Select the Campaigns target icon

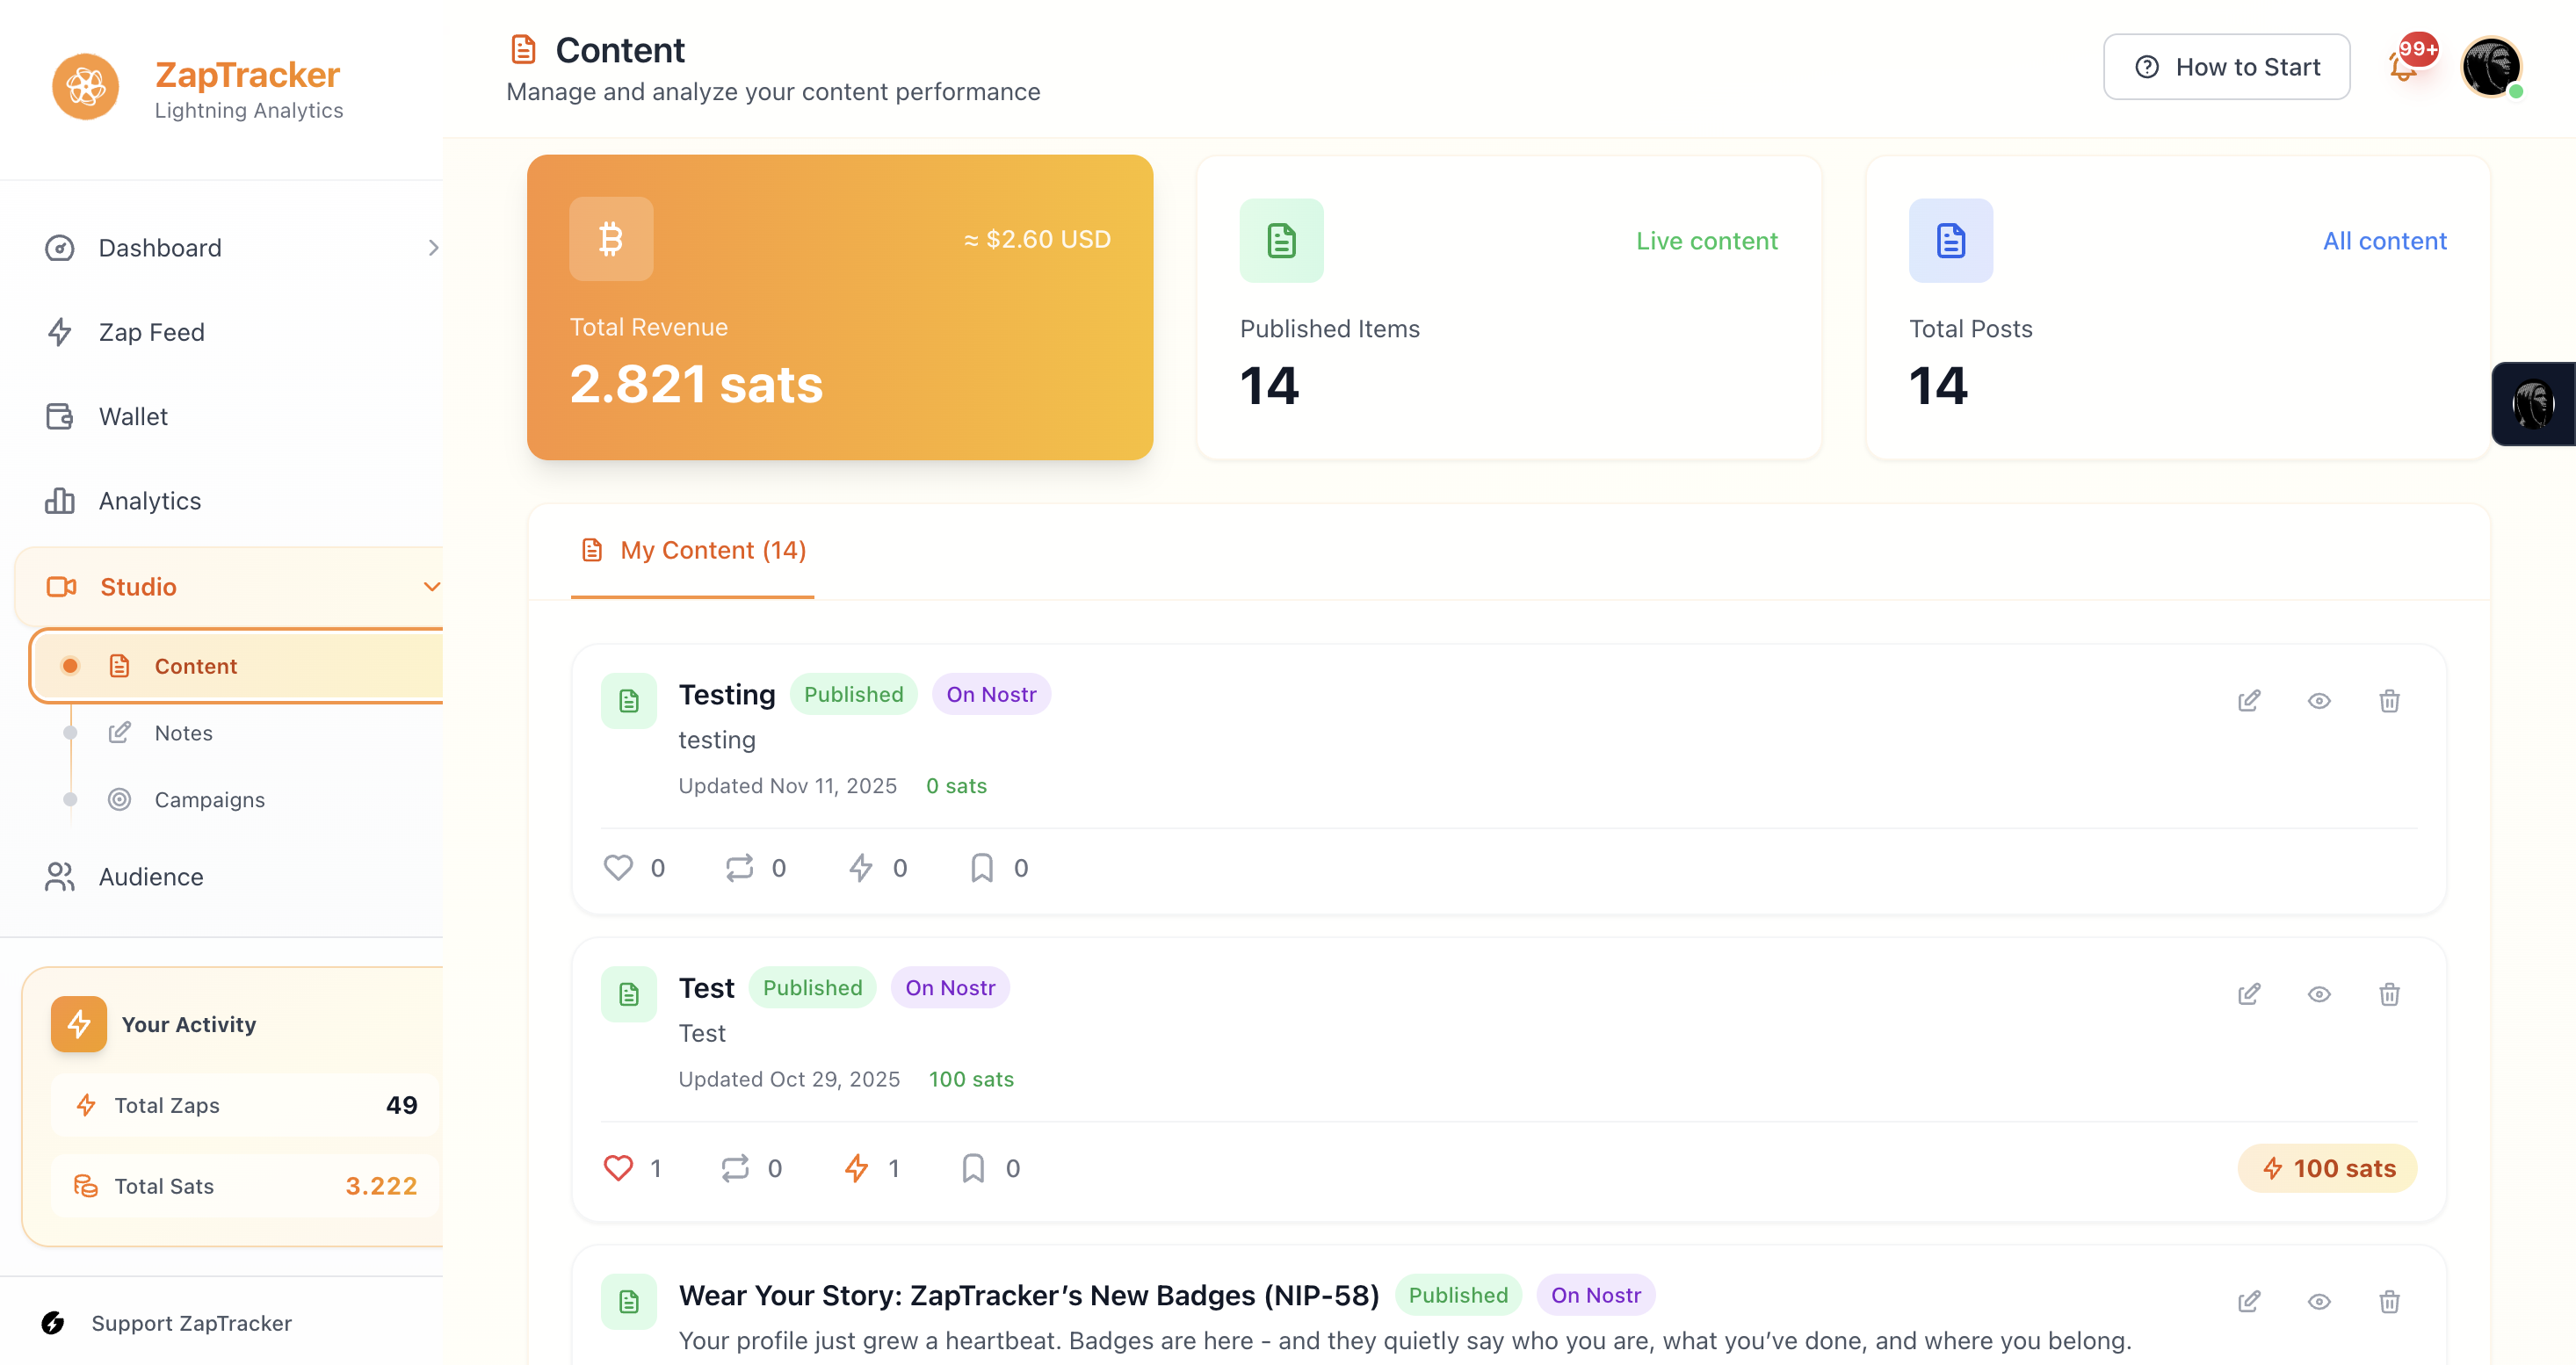(x=120, y=799)
